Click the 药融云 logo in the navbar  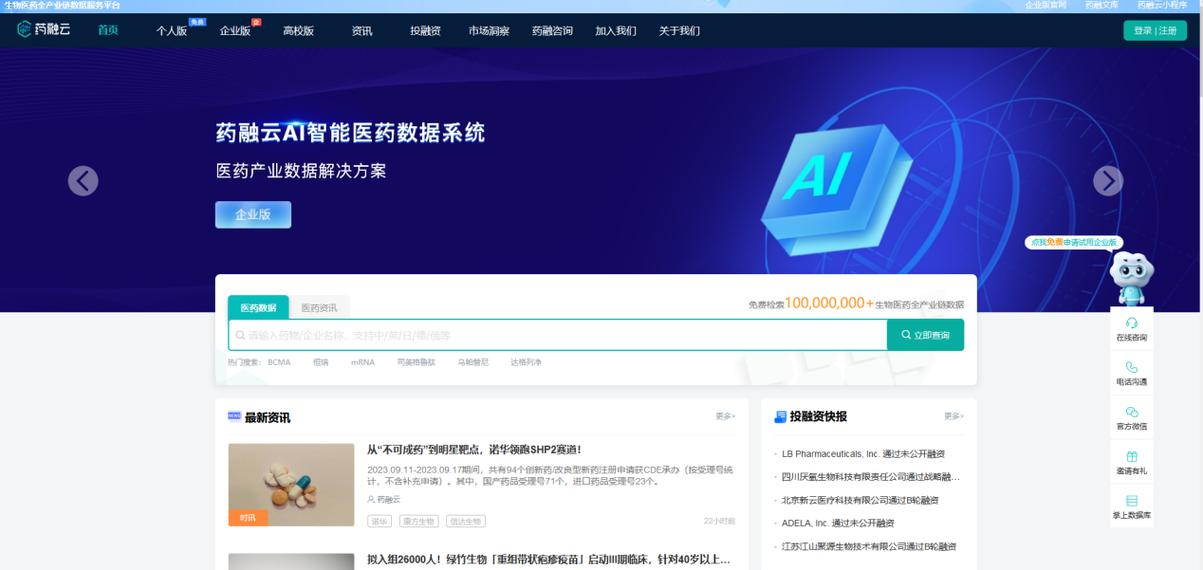[x=44, y=30]
